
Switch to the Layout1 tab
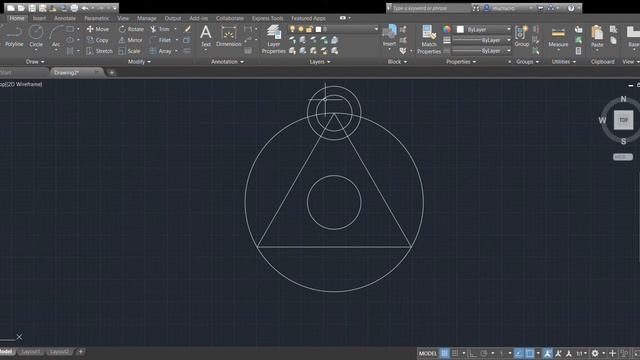(x=31, y=352)
